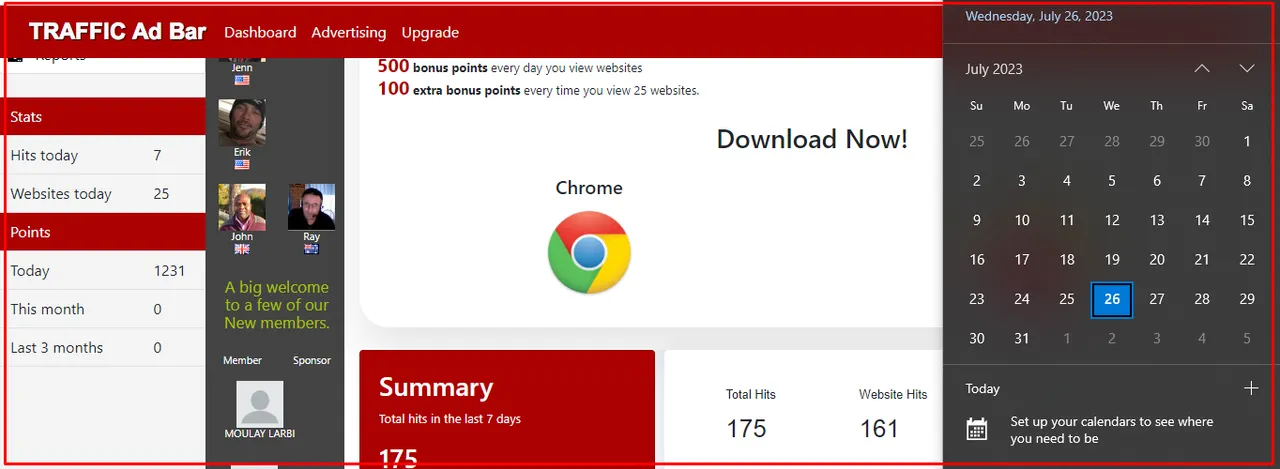Select July 10 in calendar
Image resolution: width=1280 pixels, height=469 pixels.
[1021, 220]
